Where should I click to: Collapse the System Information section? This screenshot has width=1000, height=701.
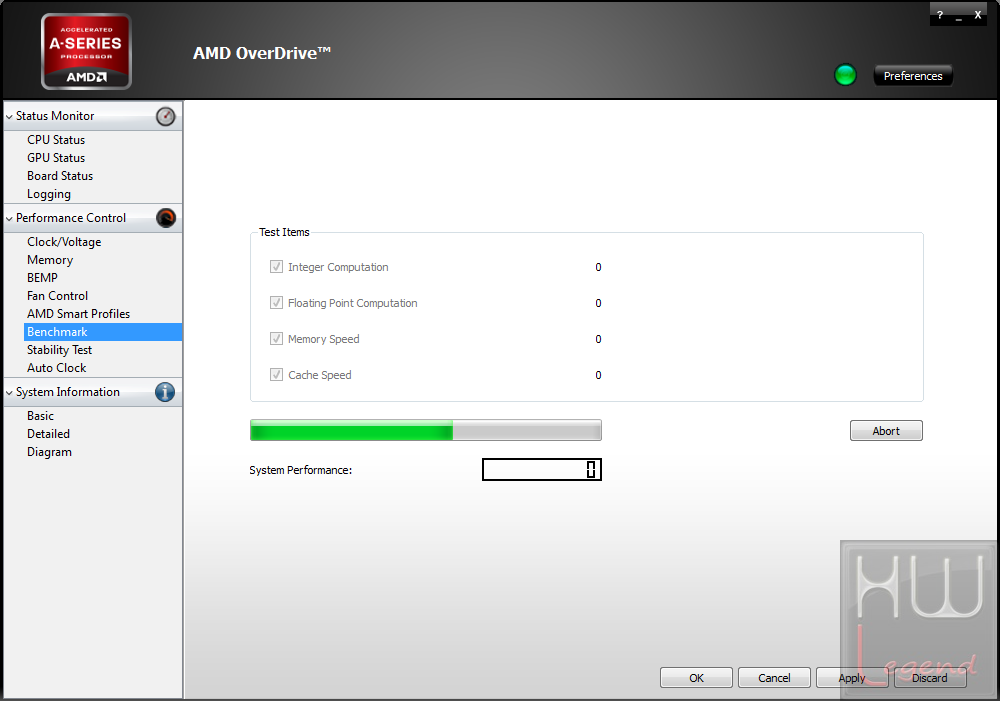(10, 393)
